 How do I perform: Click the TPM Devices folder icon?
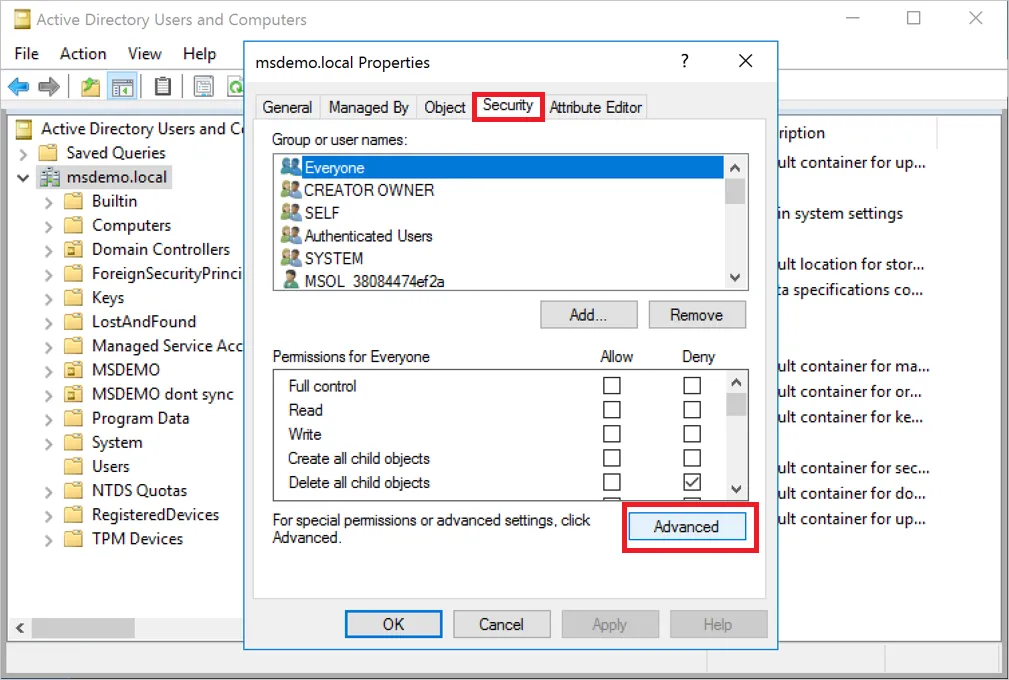click(x=73, y=538)
